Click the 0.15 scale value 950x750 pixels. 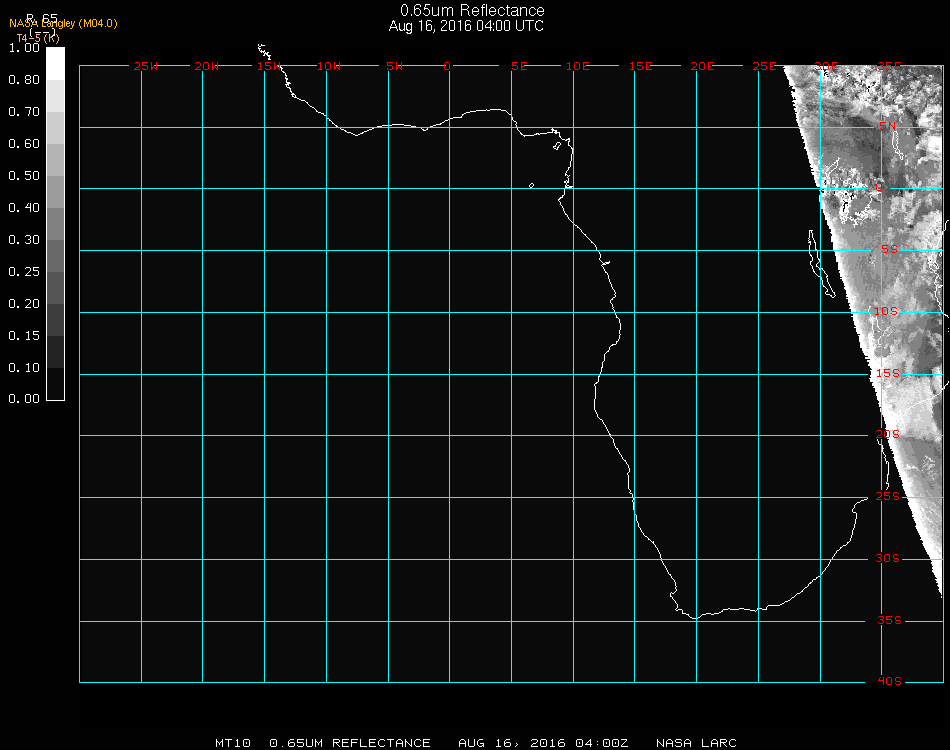(x=24, y=336)
